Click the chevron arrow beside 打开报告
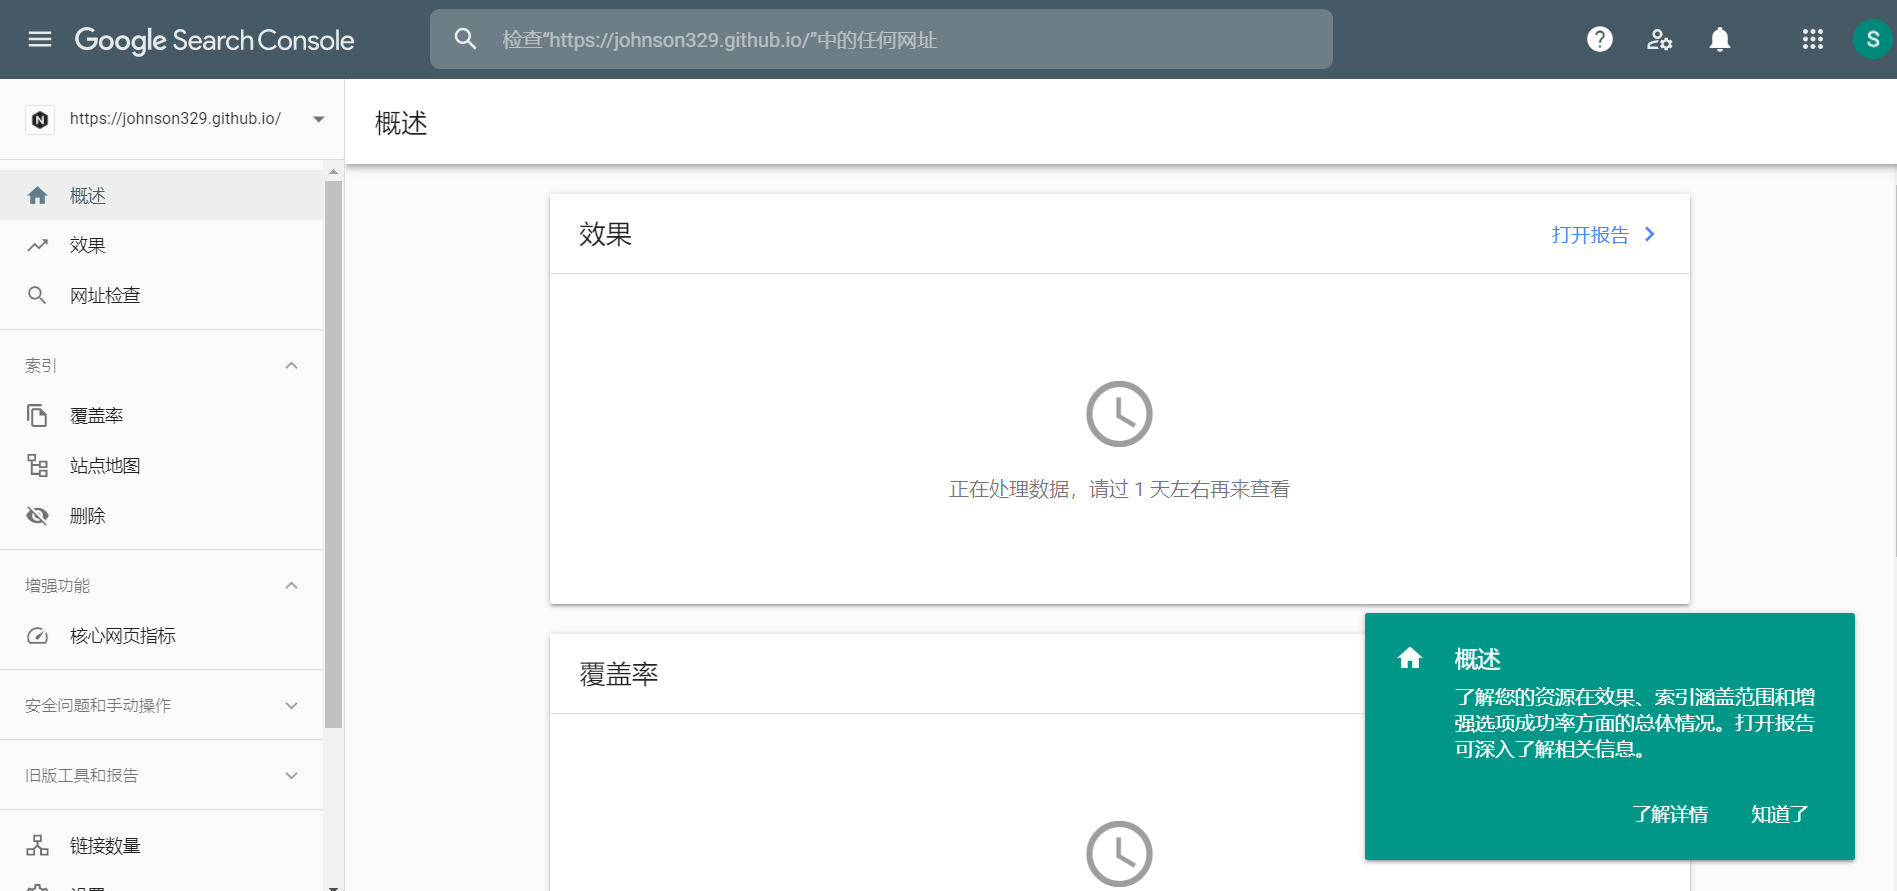 1650,234
